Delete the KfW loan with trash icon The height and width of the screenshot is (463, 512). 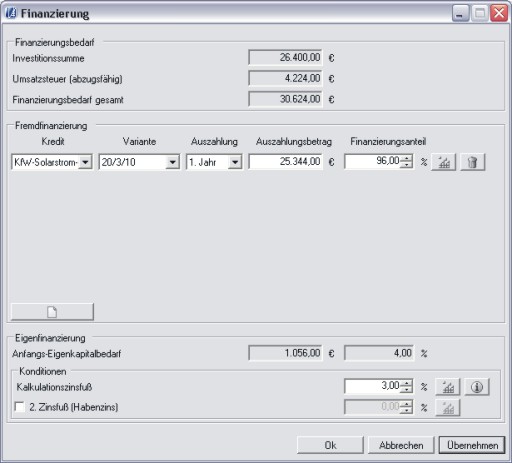pyautogui.click(x=472, y=162)
